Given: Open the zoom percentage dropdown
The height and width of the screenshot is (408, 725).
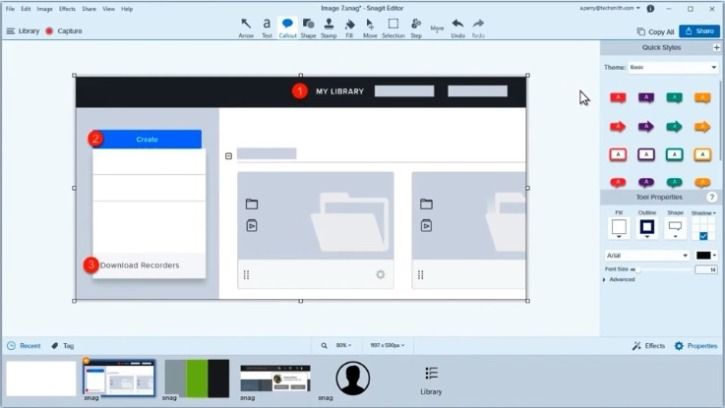Looking at the screenshot, I should pos(344,346).
